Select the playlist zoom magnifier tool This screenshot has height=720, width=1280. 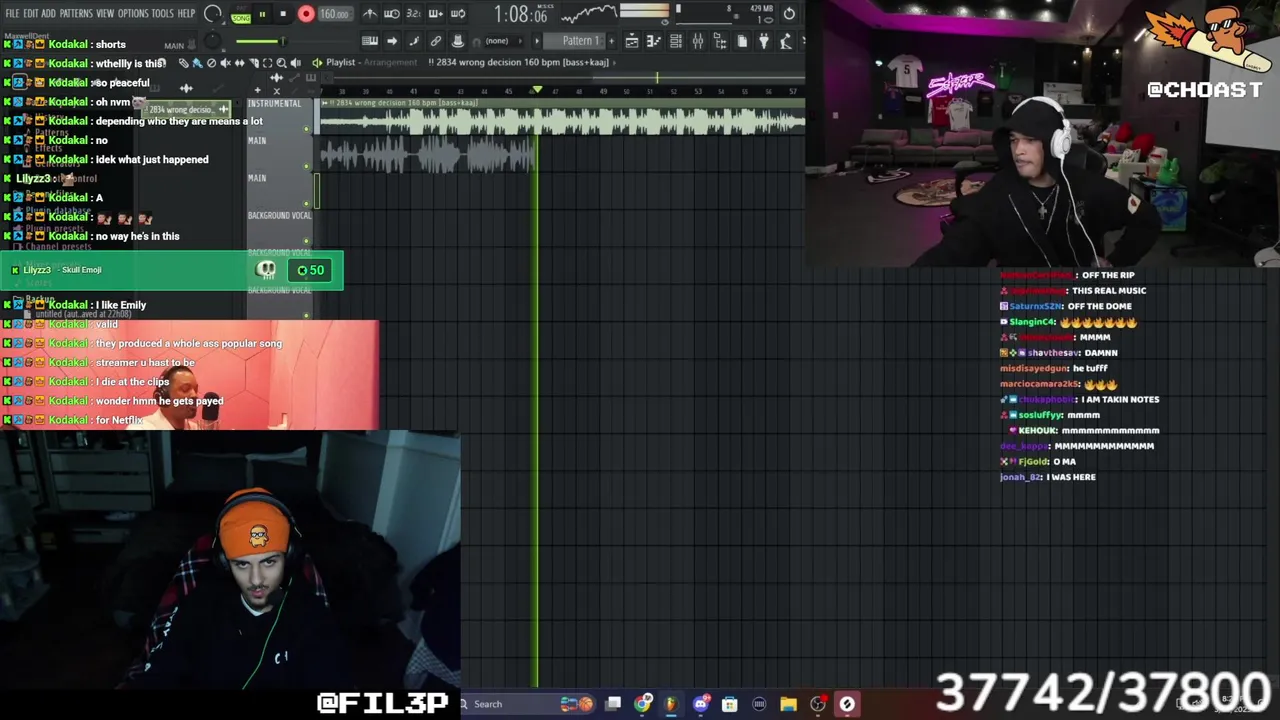(281, 63)
